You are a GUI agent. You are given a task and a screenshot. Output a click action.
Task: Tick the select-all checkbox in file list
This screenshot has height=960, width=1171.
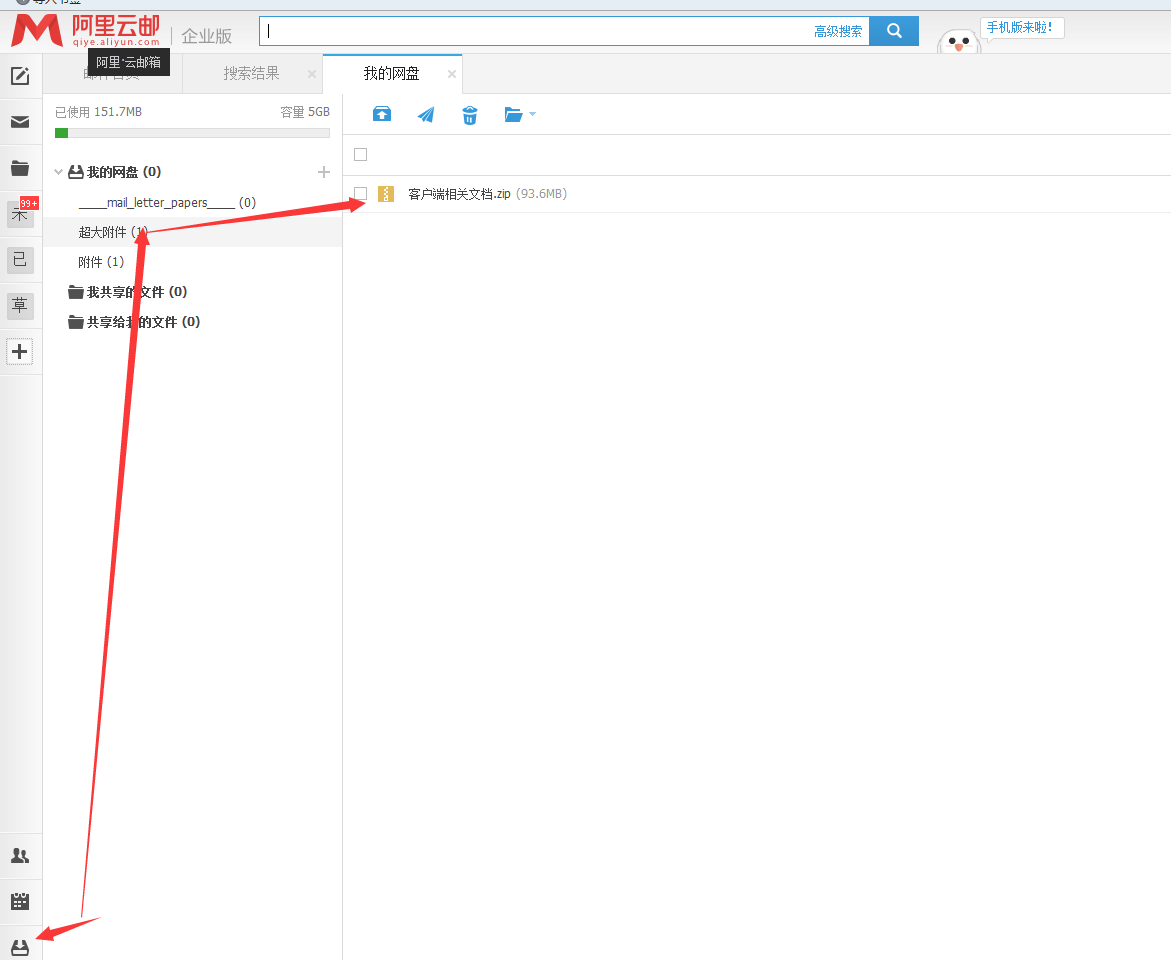click(361, 155)
